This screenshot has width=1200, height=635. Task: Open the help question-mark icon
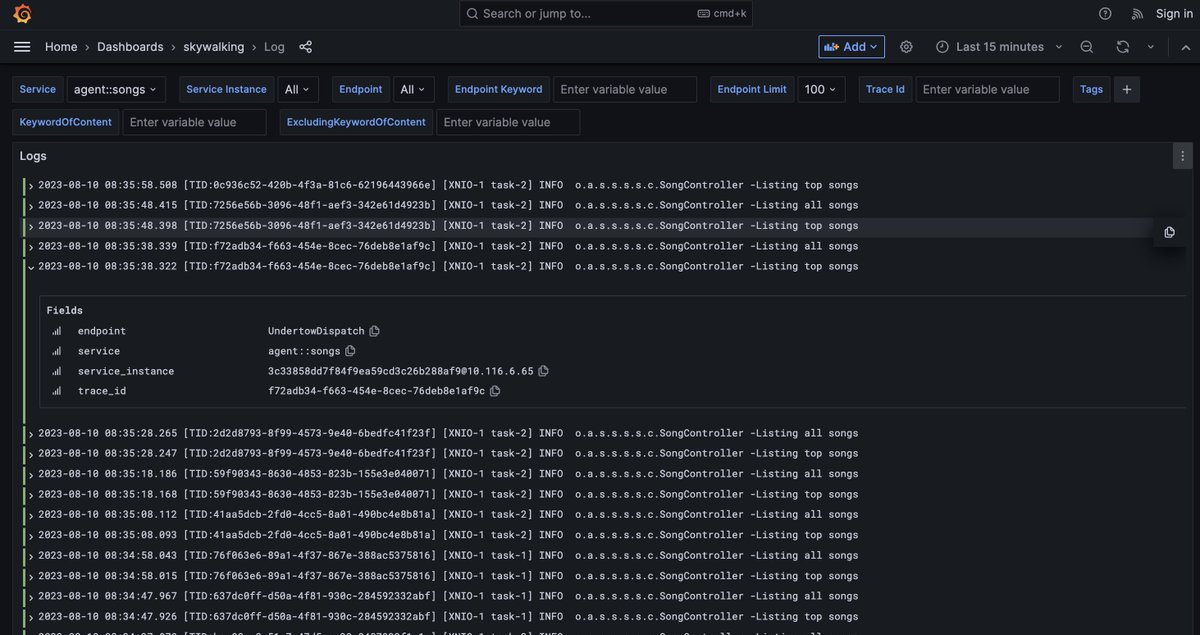(x=1105, y=14)
